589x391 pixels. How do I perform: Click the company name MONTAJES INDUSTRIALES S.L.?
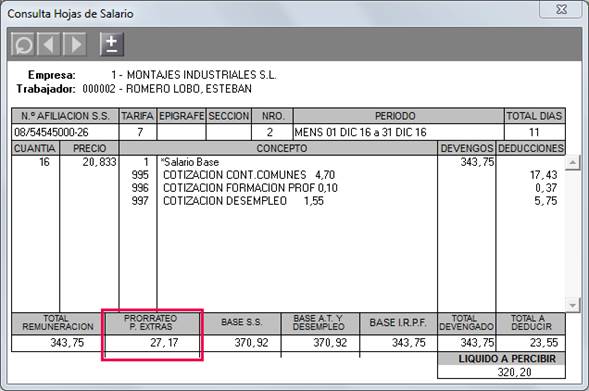pyautogui.click(x=201, y=75)
